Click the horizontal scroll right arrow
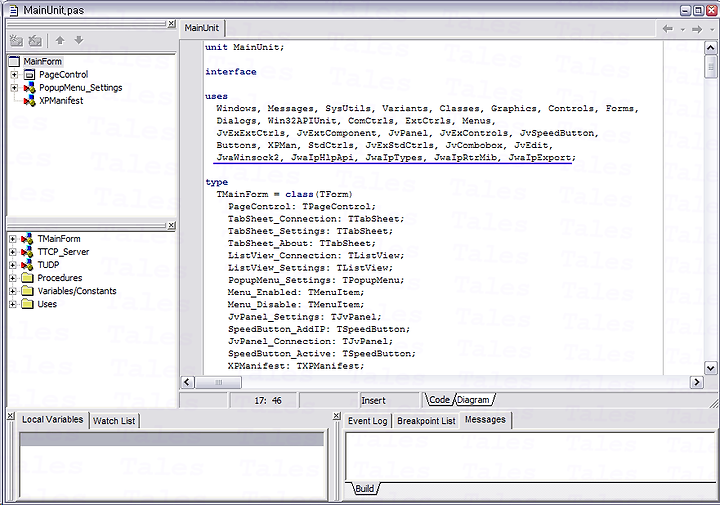720x505 pixels. click(x=697, y=382)
